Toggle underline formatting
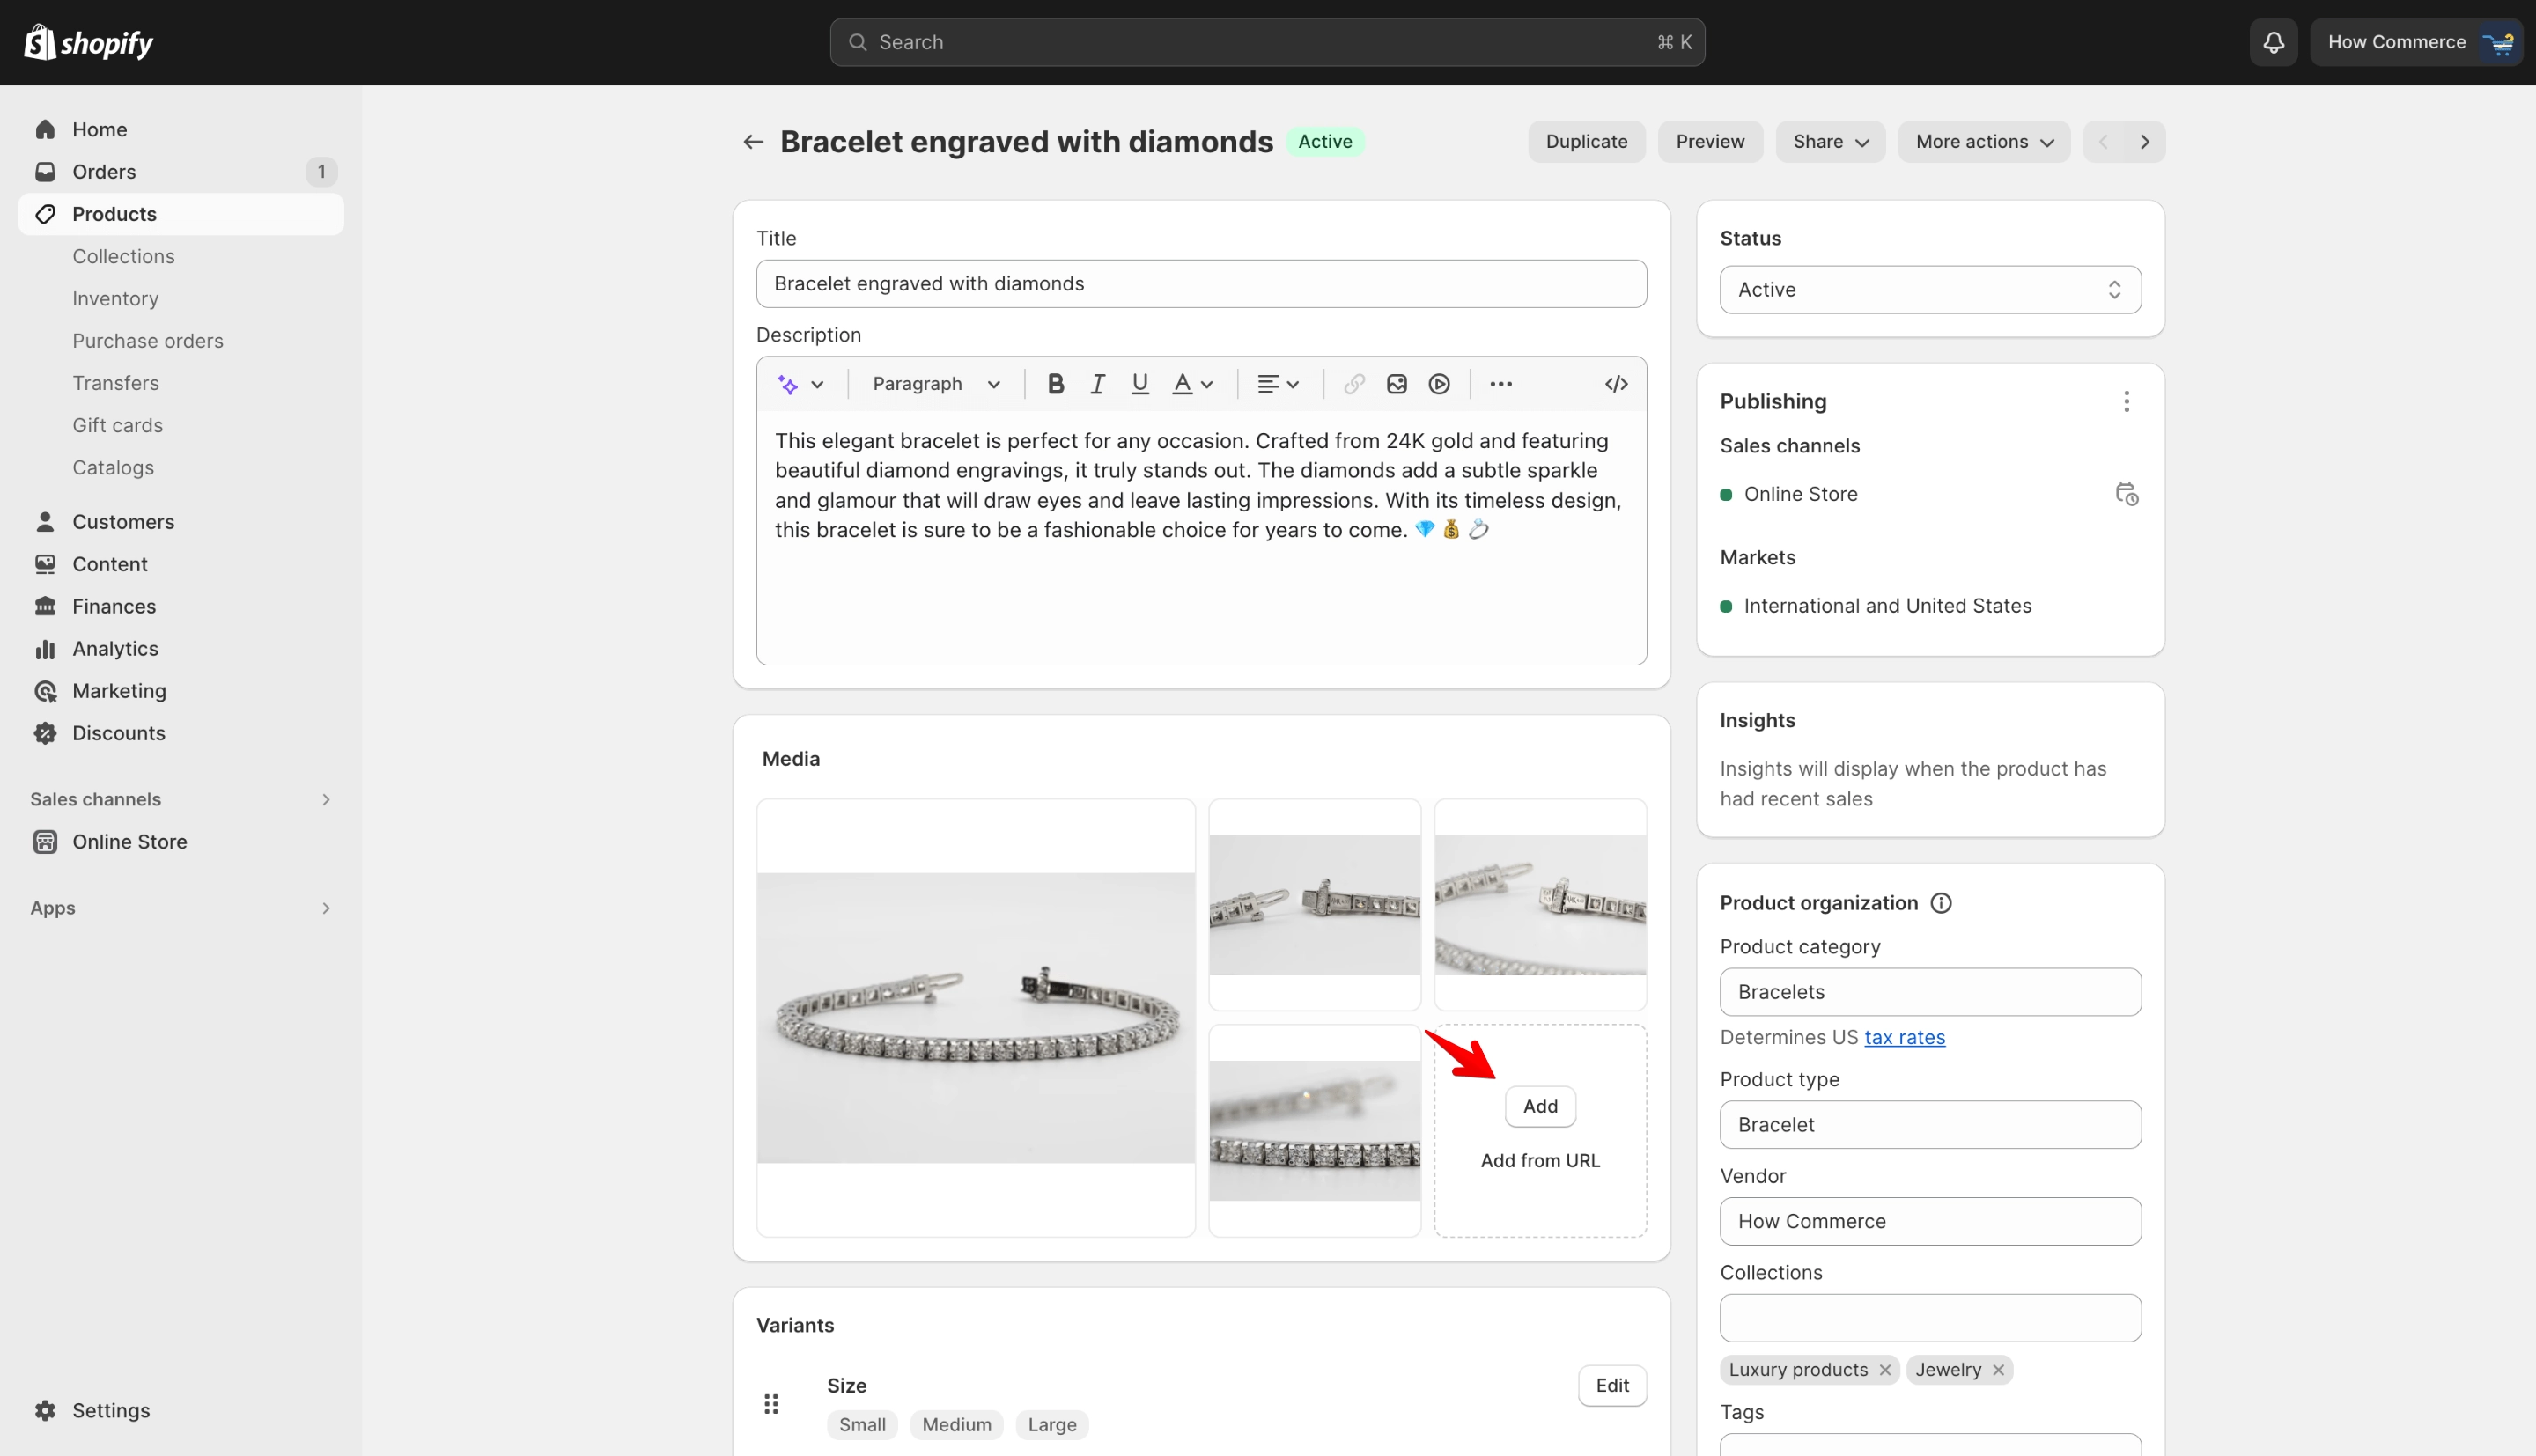2536x1456 pixels. pos(1139,384)
